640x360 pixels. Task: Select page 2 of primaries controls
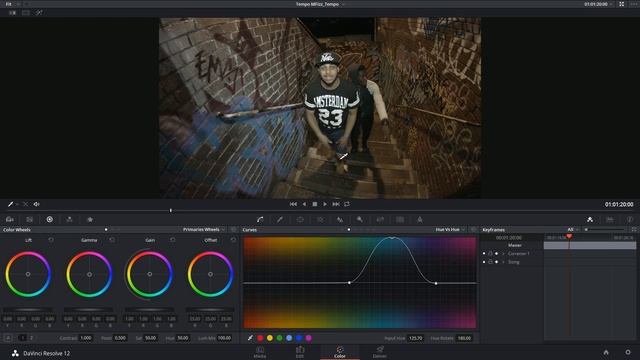pyautogui.click(x=31, y=338)
